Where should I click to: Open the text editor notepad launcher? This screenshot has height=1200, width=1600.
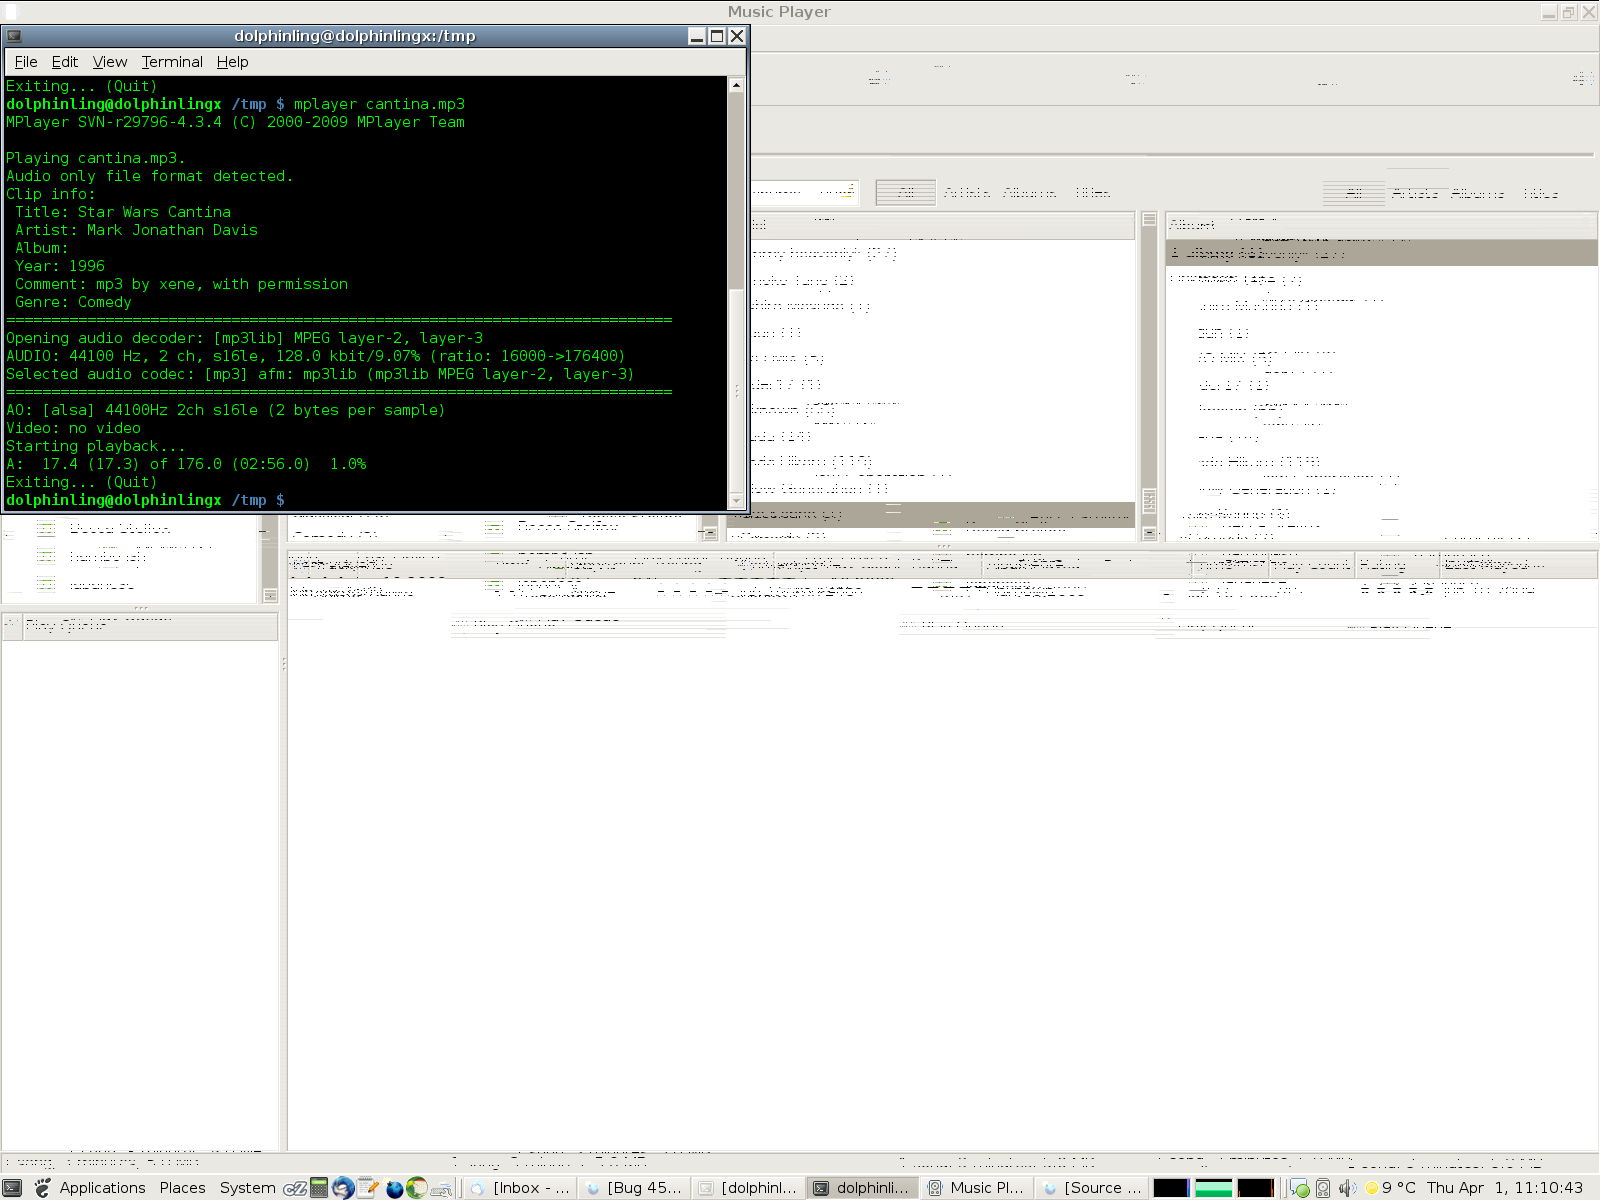368,1188
